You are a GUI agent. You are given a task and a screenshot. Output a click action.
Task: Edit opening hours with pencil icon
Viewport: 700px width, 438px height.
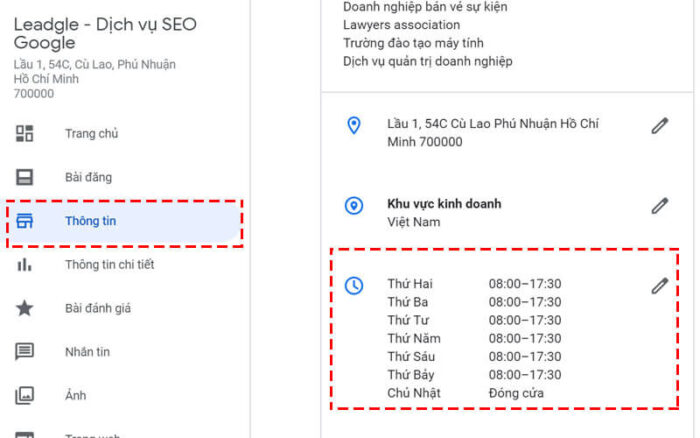tap(660, 286)
